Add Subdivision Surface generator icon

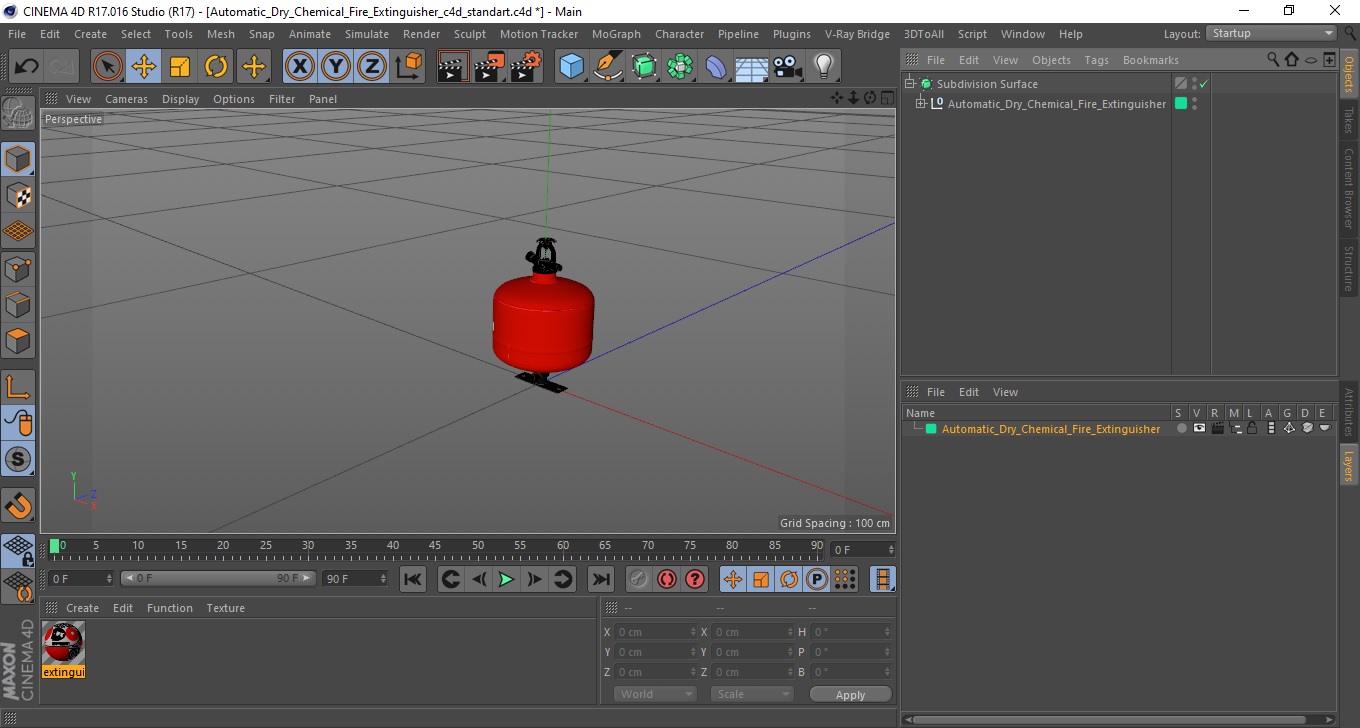[x=644, y=67]
